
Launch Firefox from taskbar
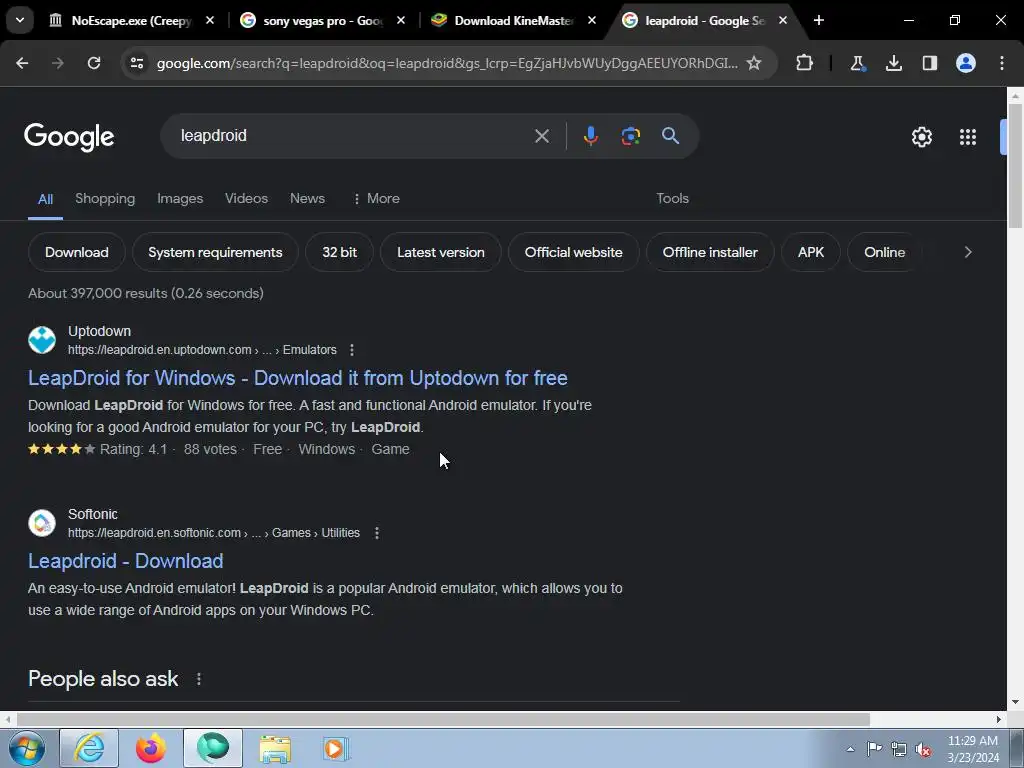click(151, 748)
